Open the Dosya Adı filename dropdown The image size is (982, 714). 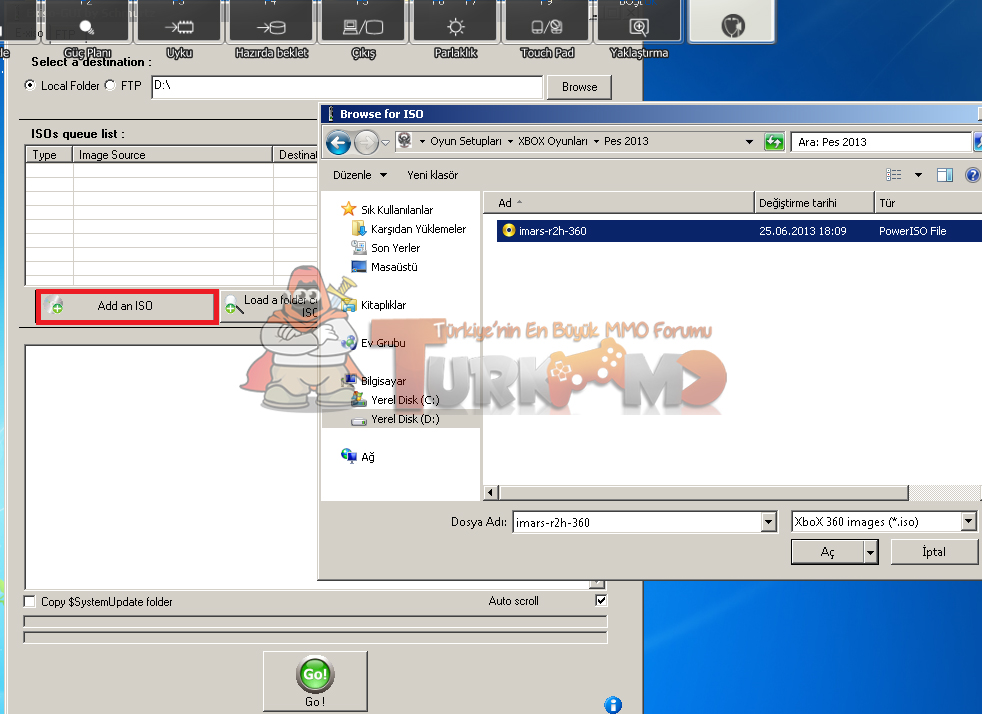(769, 522)
